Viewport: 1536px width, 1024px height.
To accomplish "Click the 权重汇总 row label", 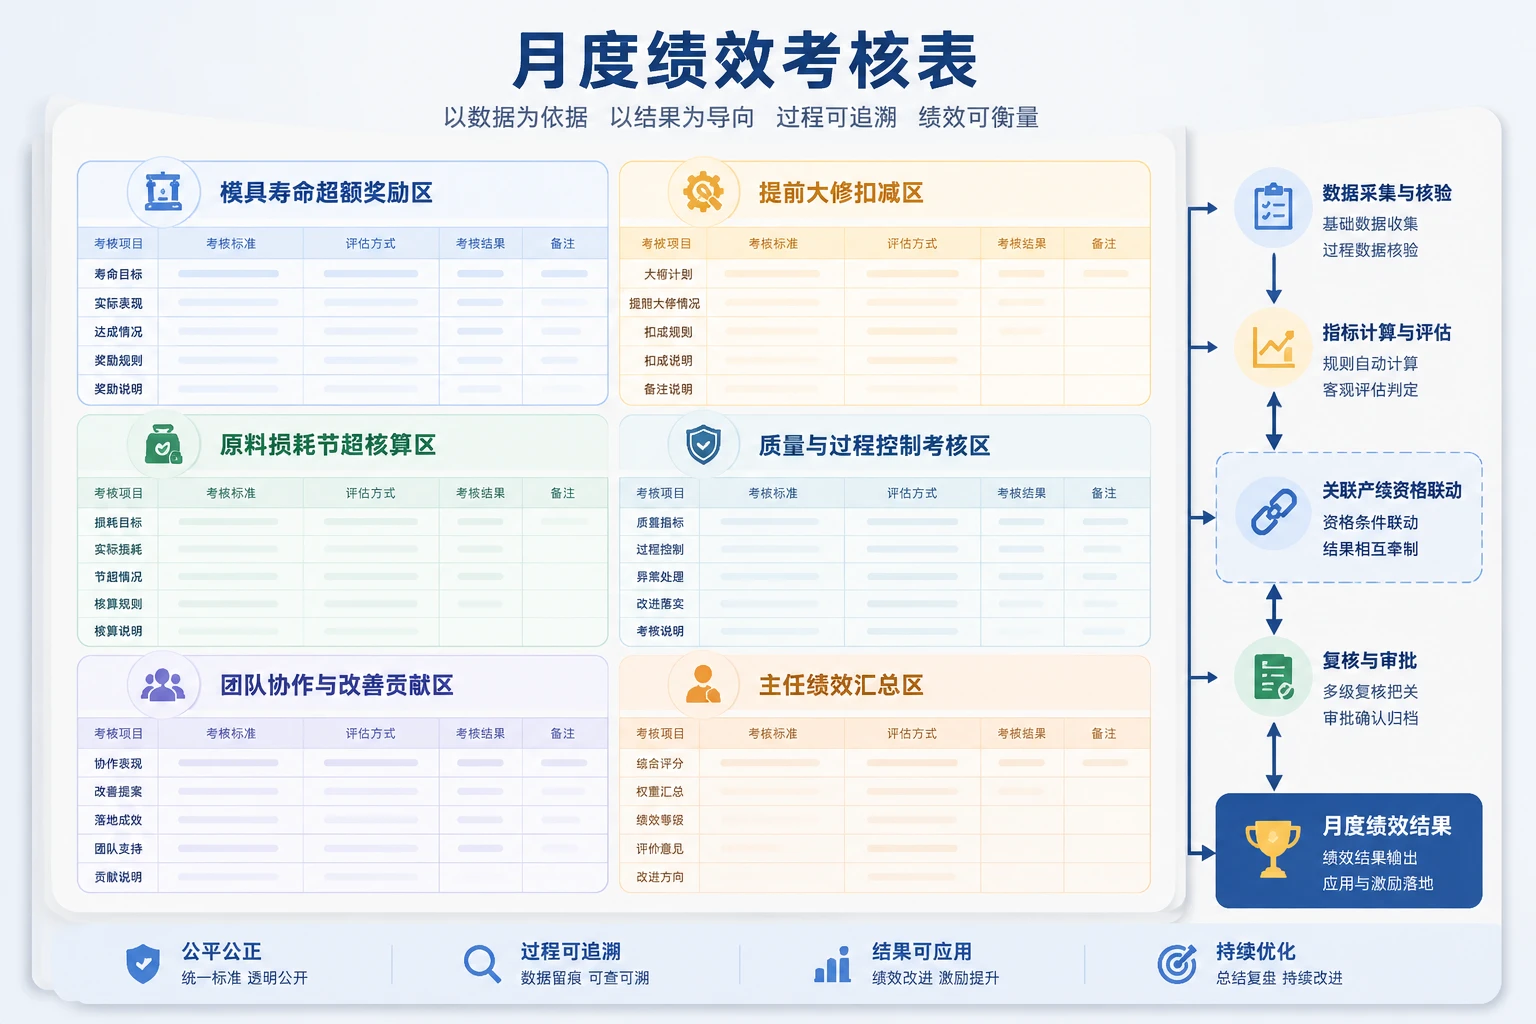I will [660, 791].
